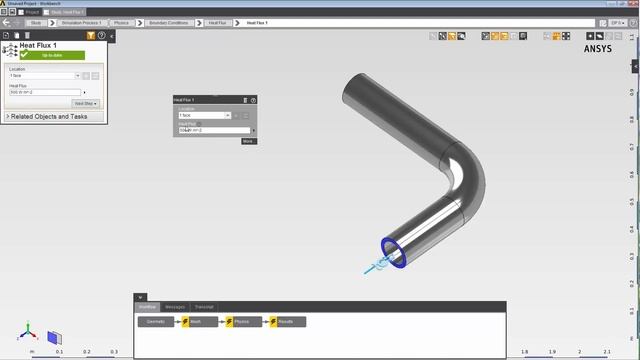Click the new object icon in the panel header

6,36
